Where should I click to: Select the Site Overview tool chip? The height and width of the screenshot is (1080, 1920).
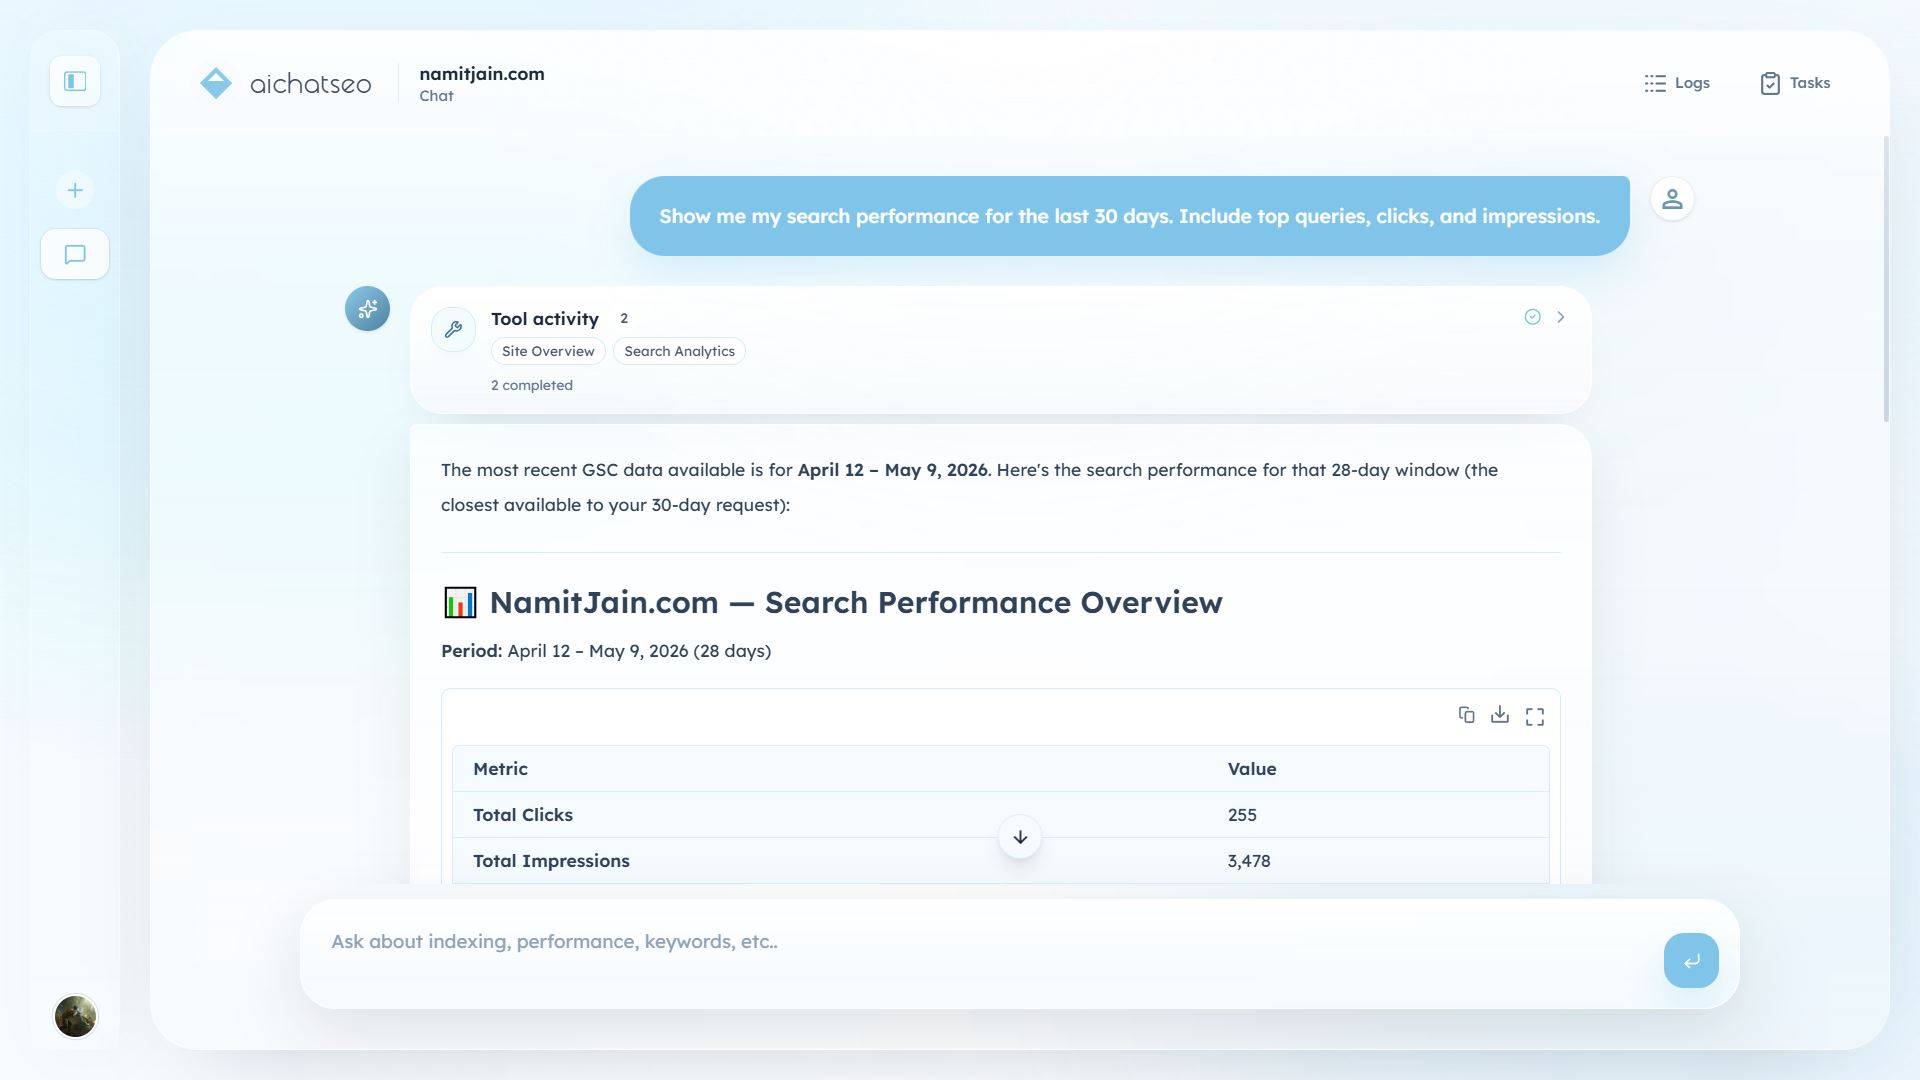tap(548, 351)
